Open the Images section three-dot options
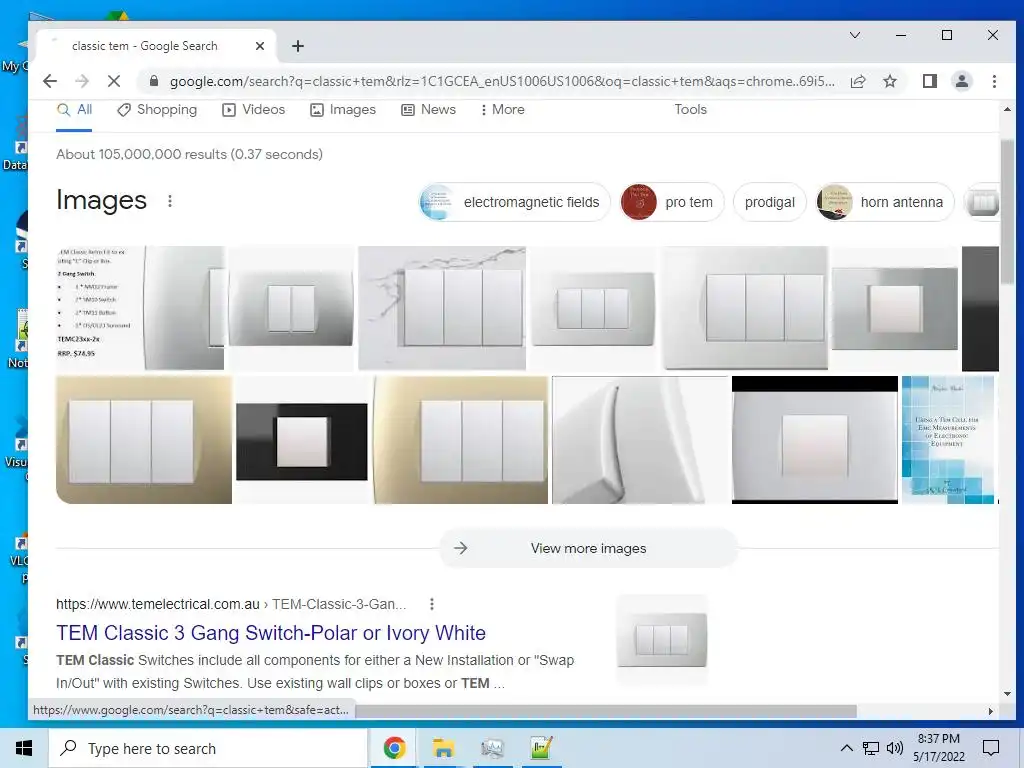This screenshot has width=1024, height=768. click(x=170, y=201)
